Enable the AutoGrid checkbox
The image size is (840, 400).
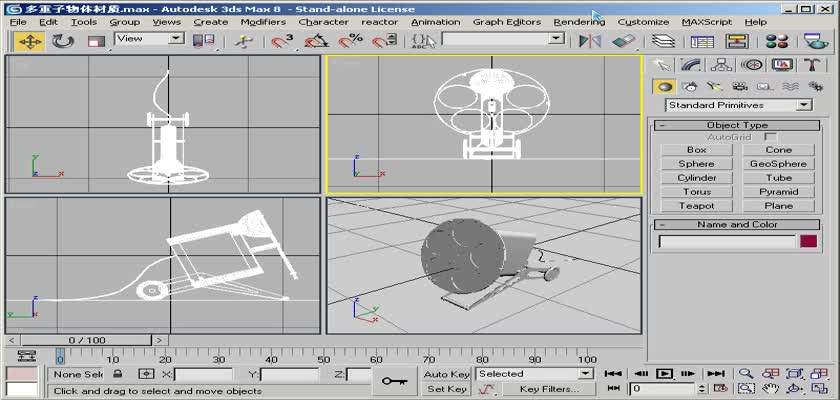[x=770, y=136]
